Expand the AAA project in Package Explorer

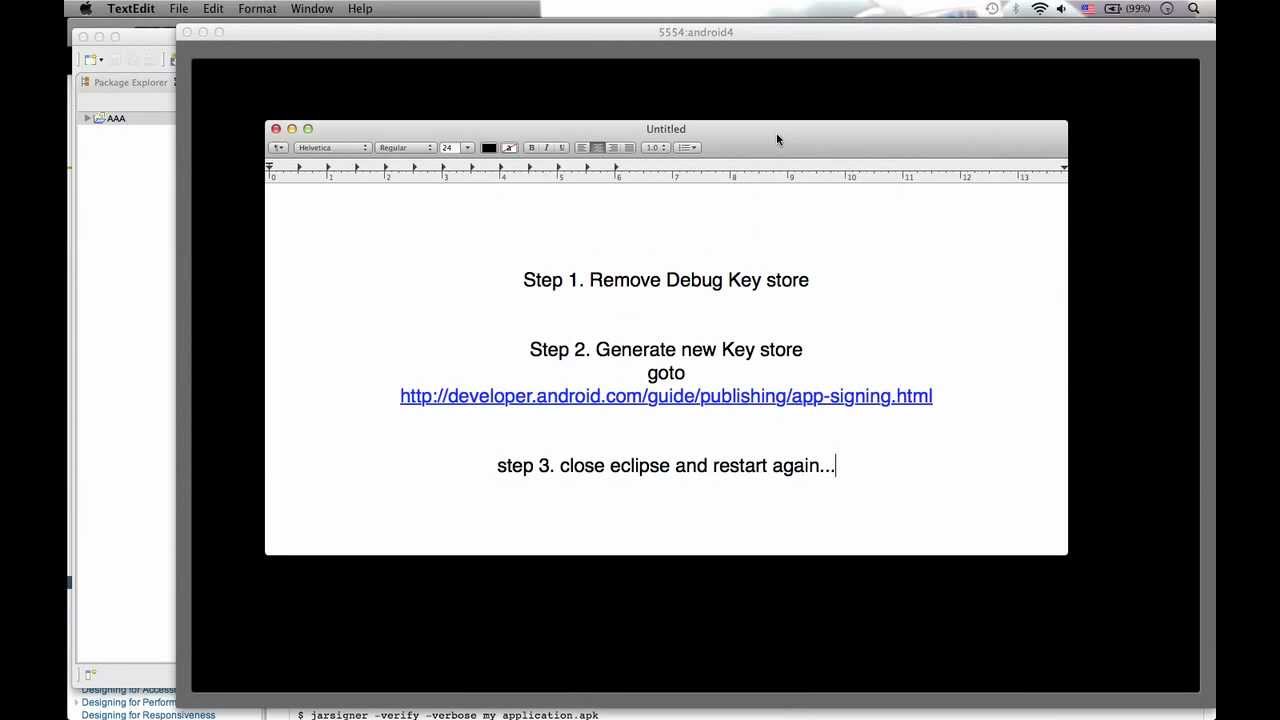(x=87, y=118)
